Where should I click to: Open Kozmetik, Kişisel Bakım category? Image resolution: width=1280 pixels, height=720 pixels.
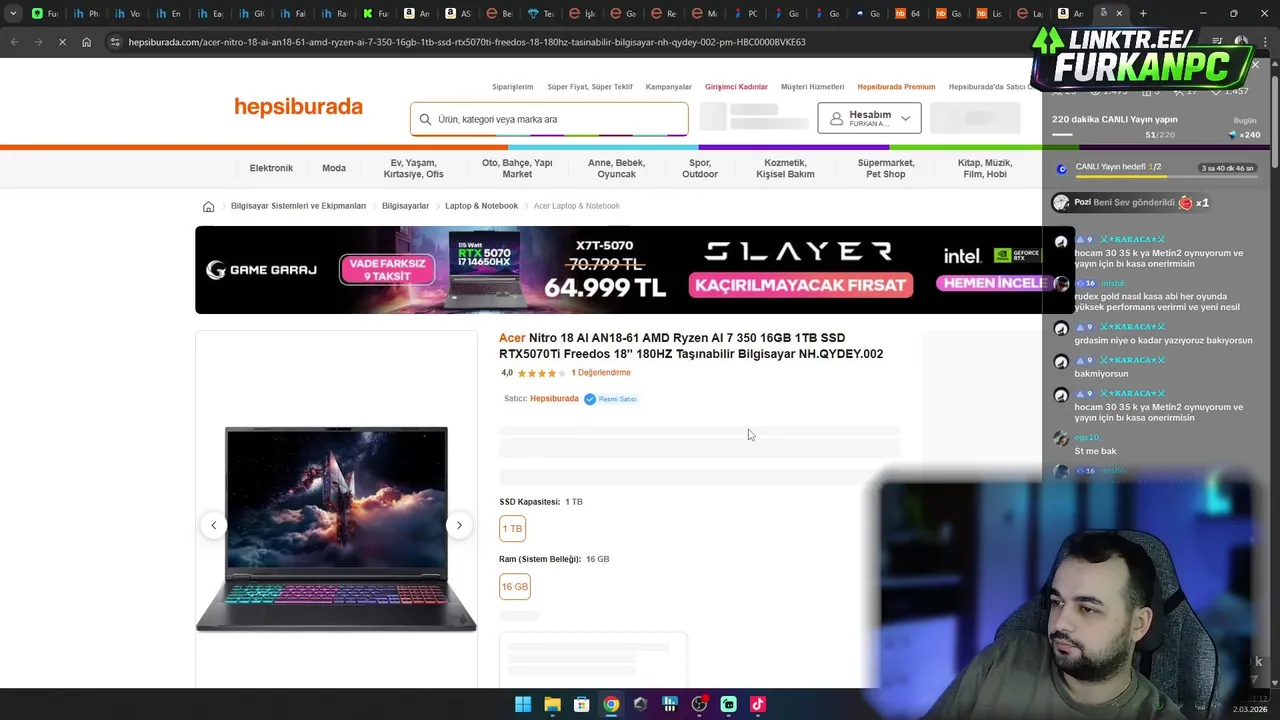[785, 168]
